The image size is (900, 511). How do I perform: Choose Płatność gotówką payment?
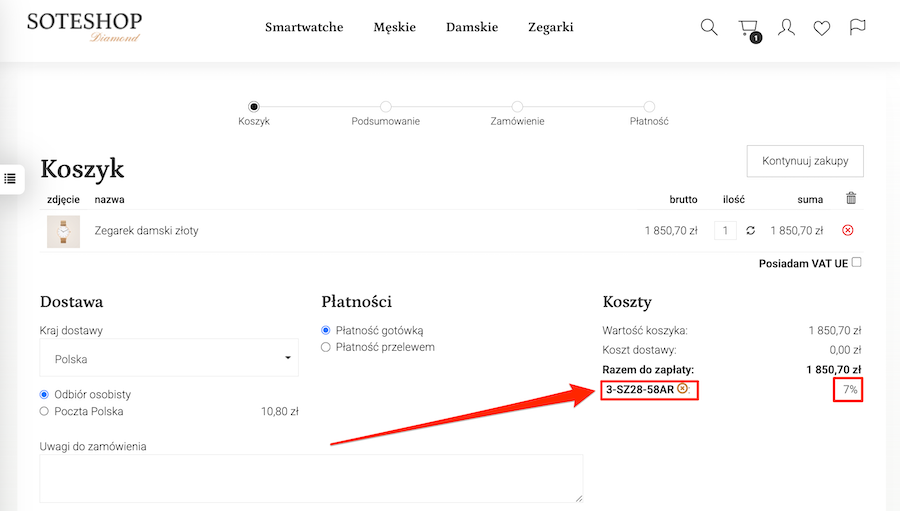(325, 330)
